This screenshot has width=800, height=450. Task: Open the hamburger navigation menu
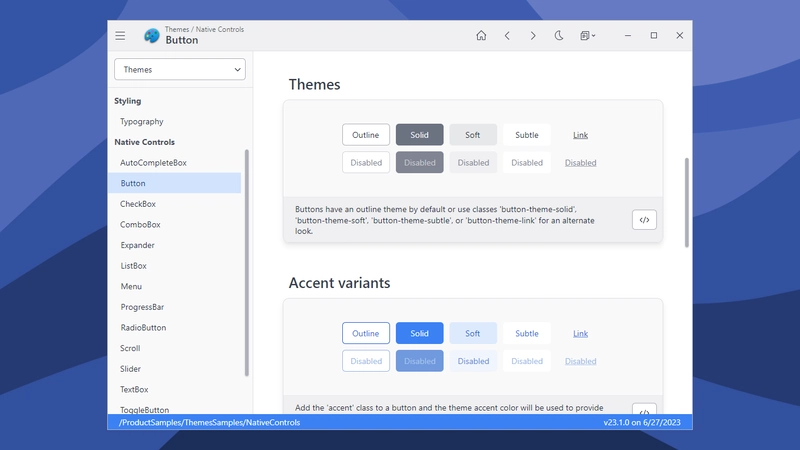[x=120, y=36]
